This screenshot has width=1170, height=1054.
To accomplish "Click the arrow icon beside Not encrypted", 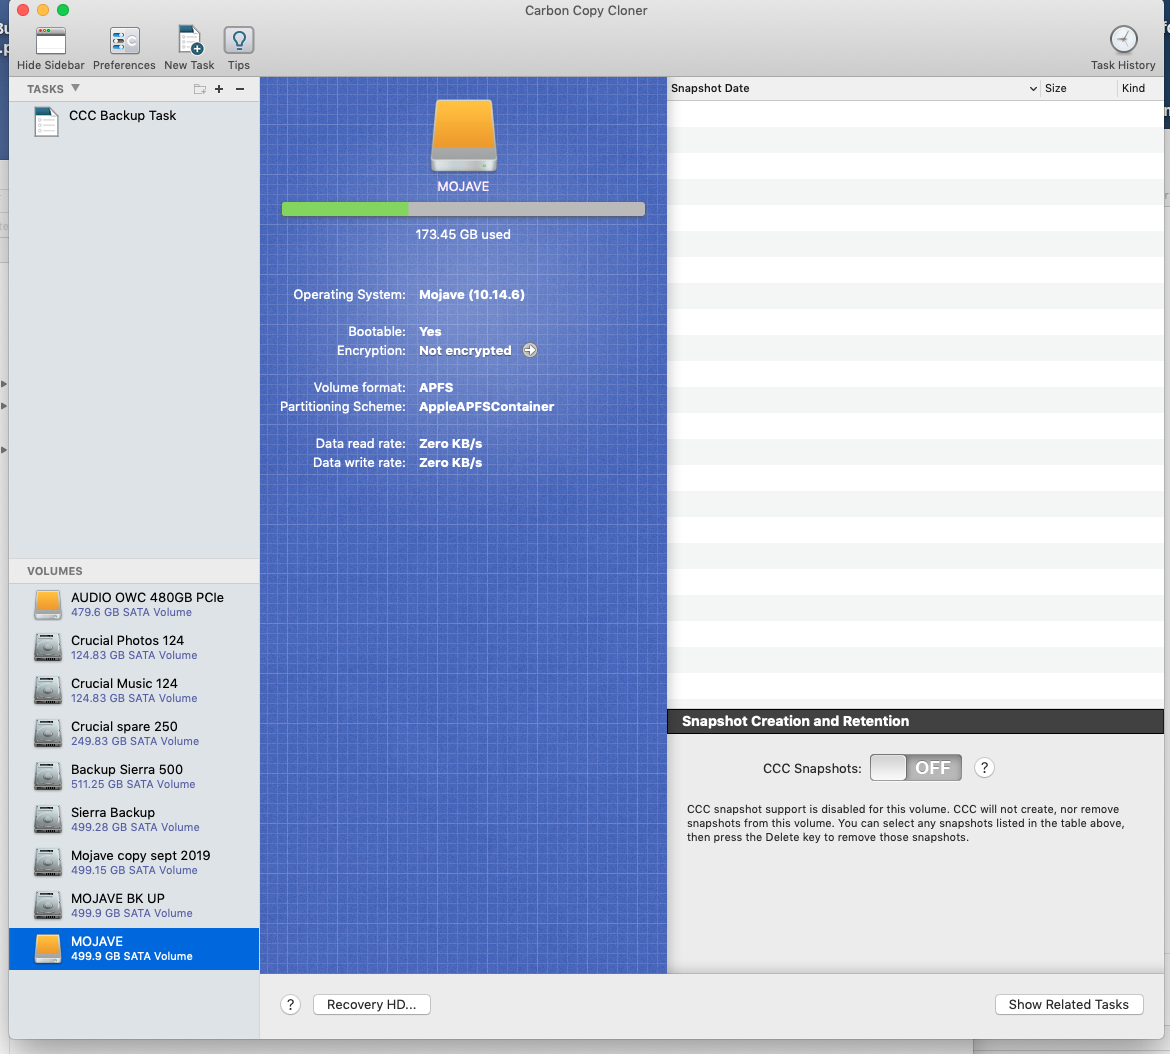I will (x=530, y=351).
